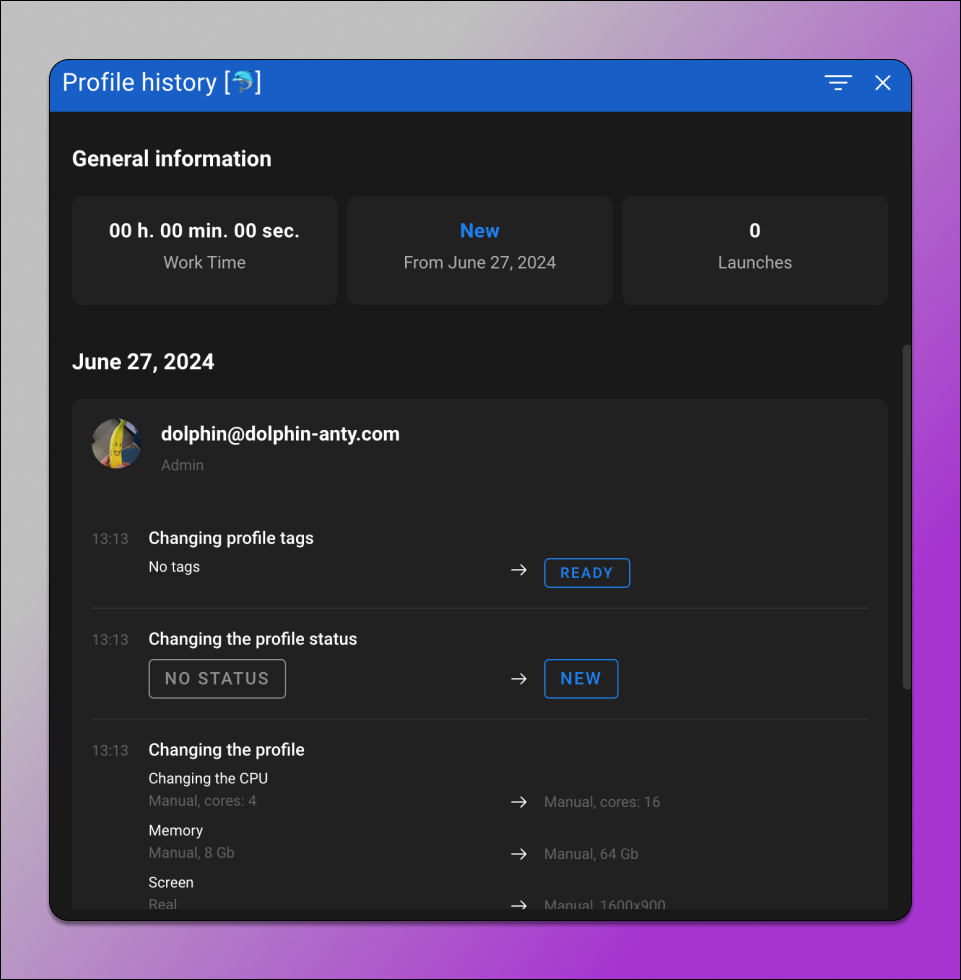
Task: Click 13:13 timestamp of 'Changing the profile'
Action: tap(110, 750)
